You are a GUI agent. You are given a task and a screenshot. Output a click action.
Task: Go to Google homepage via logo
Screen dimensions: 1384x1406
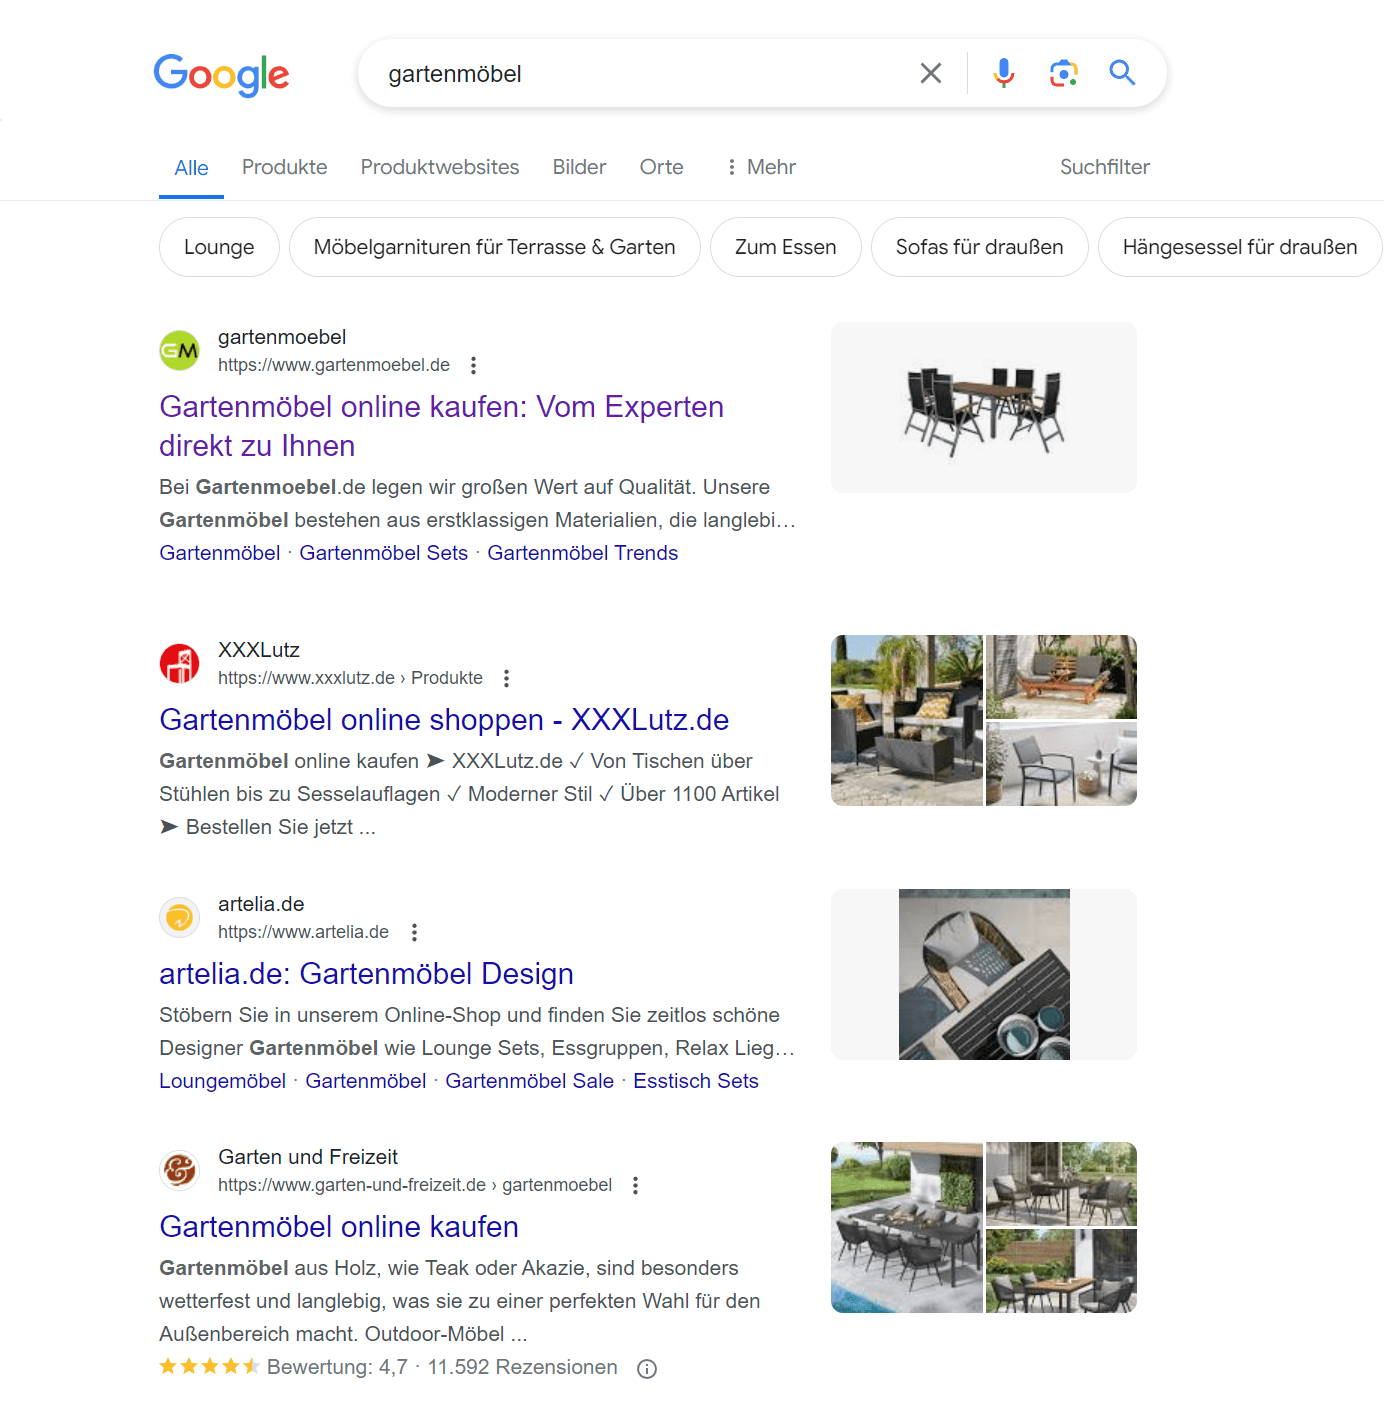[221, 75]
